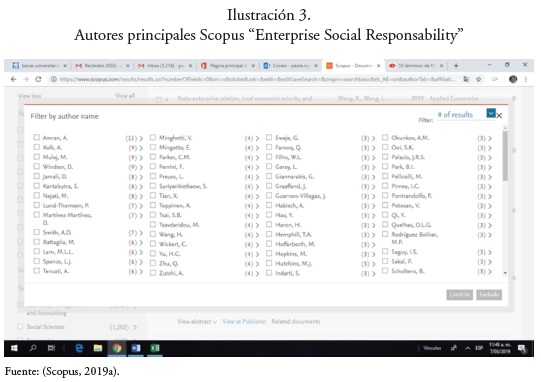Open the translate page icon
The width and height of the screenshot is (541, 382).
click(466, 79)
